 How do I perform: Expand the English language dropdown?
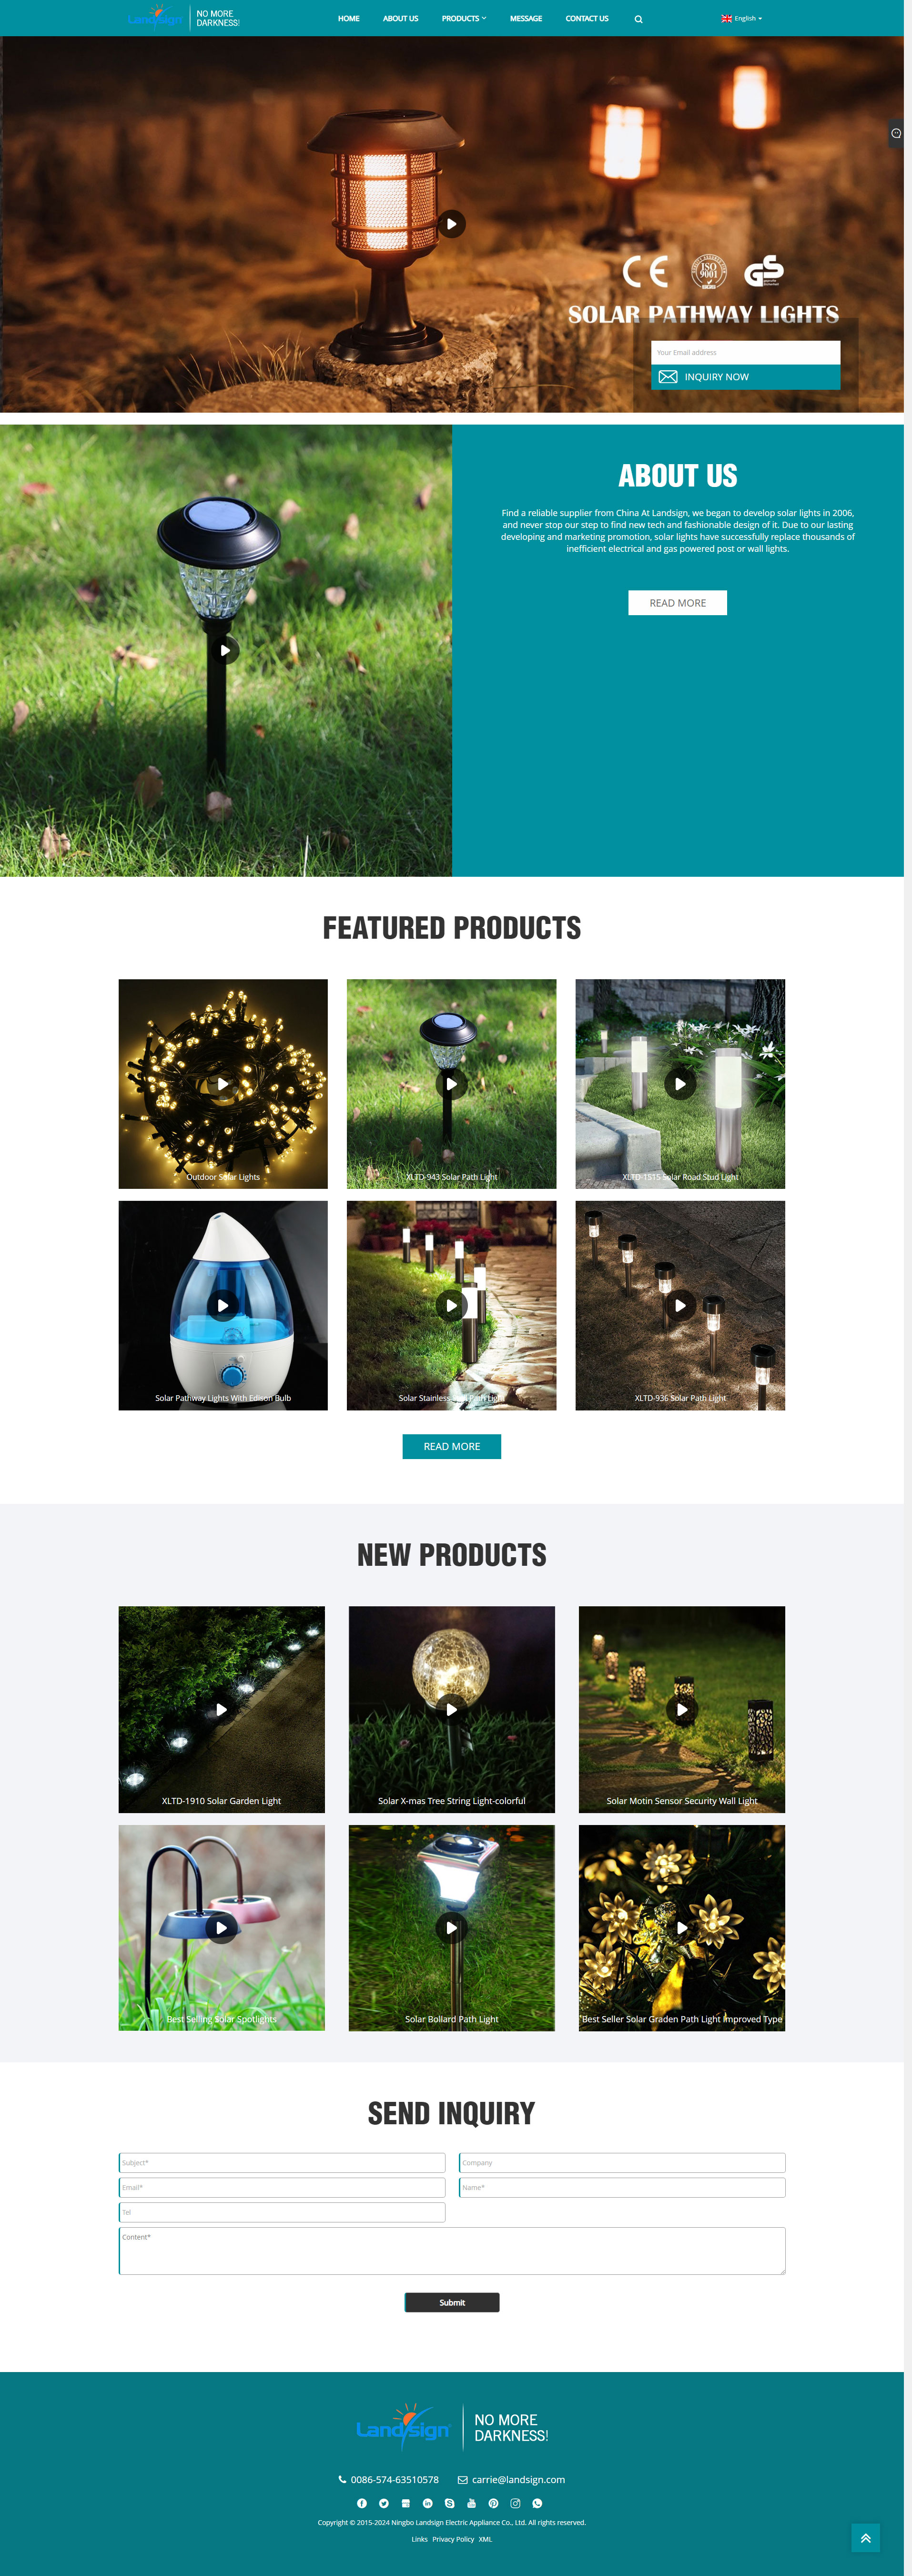pos(741,18)
